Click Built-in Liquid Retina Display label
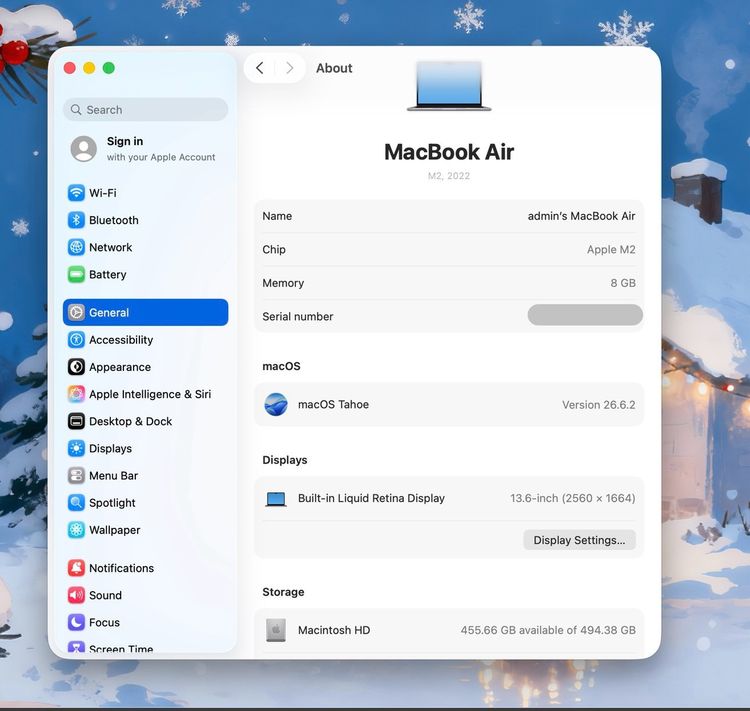 (371, 499)
